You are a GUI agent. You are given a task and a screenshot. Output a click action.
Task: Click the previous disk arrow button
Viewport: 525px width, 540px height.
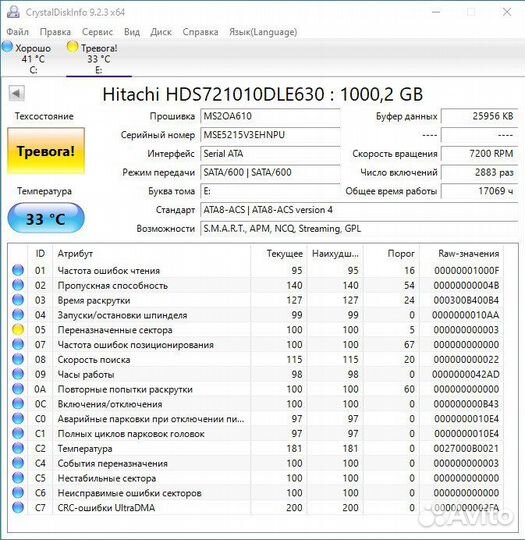[17, 93]
